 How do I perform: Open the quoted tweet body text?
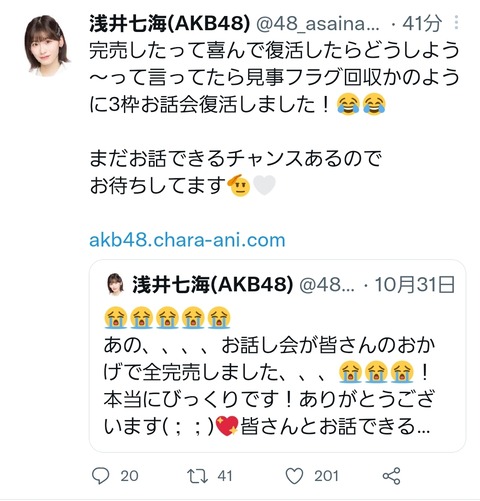click(270, 385)
